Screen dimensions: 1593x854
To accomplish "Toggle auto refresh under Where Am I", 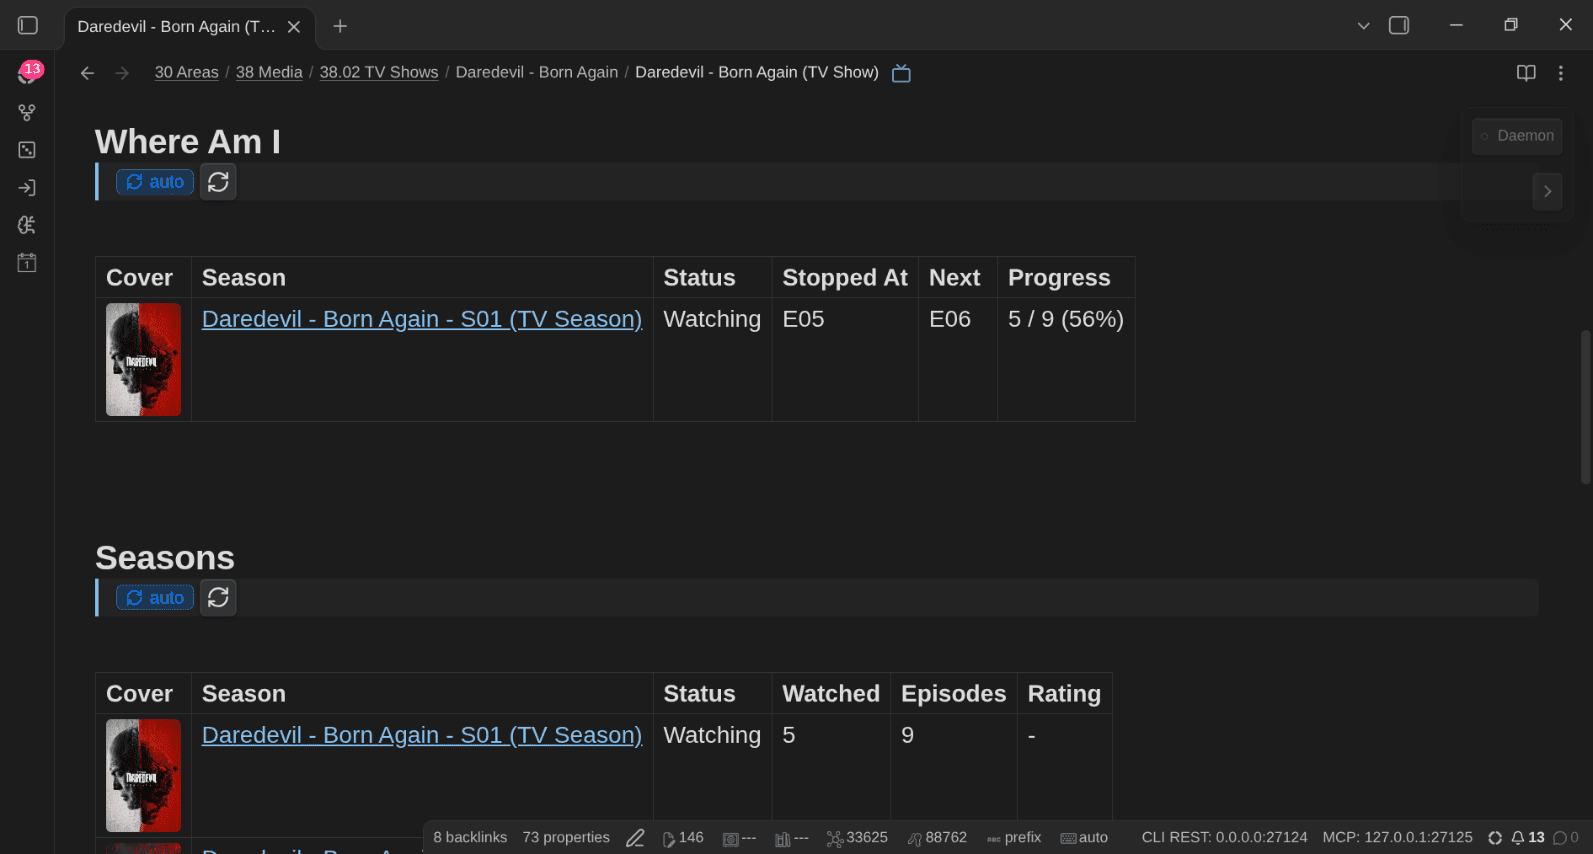I will [155, 182].
